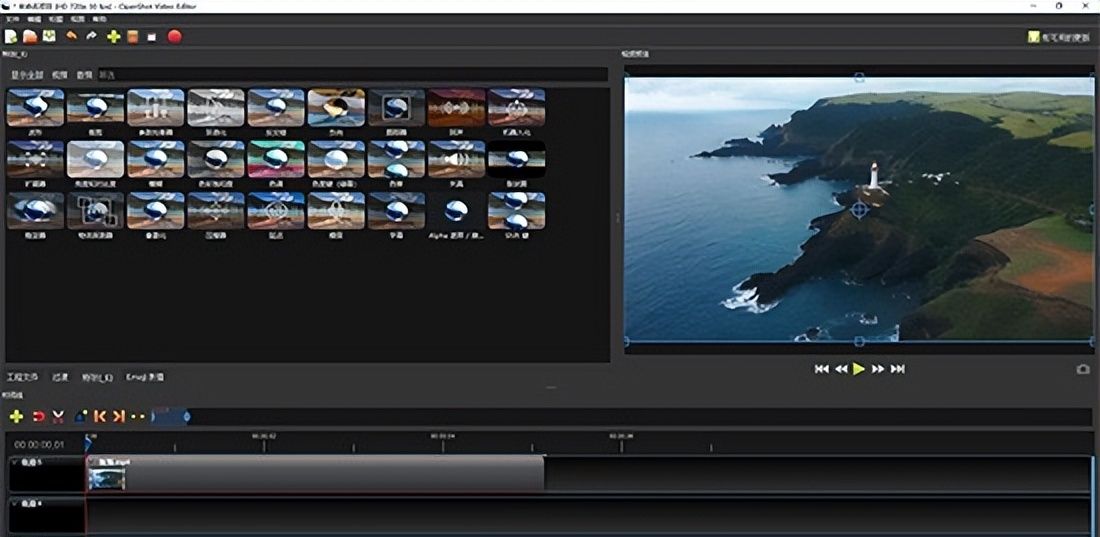Click the center crosshair handle in preview
The width and height of the screenshot is (1100, 537).
click(859, 209)
